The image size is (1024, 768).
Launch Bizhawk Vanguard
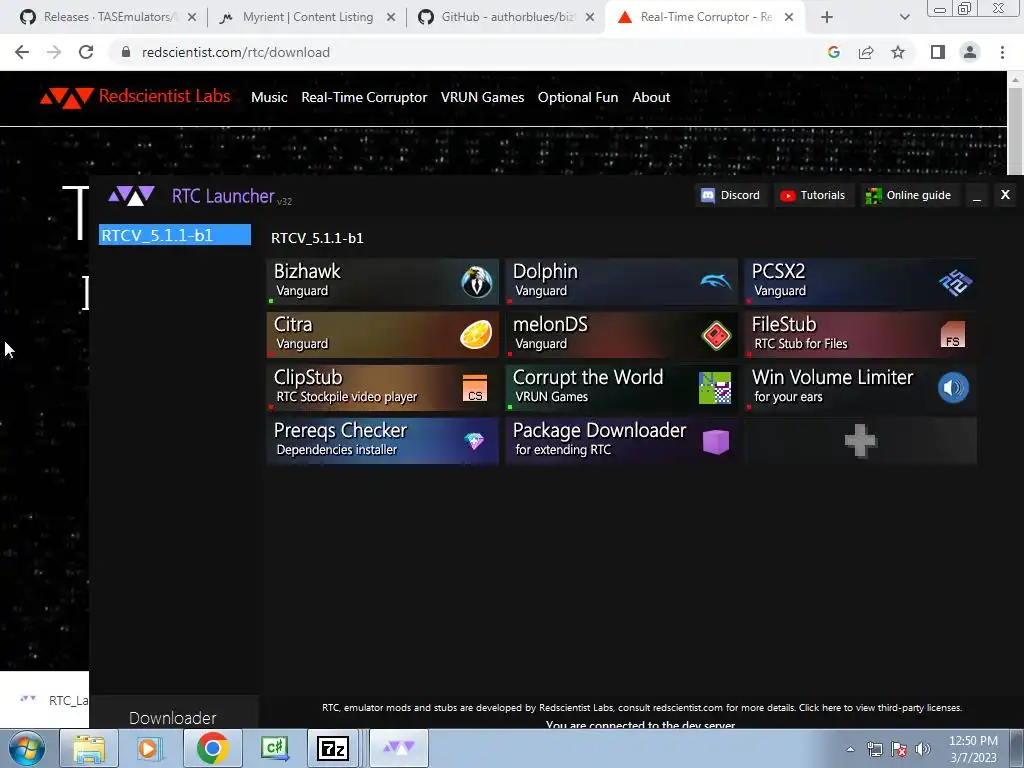[x=383, y=281]
